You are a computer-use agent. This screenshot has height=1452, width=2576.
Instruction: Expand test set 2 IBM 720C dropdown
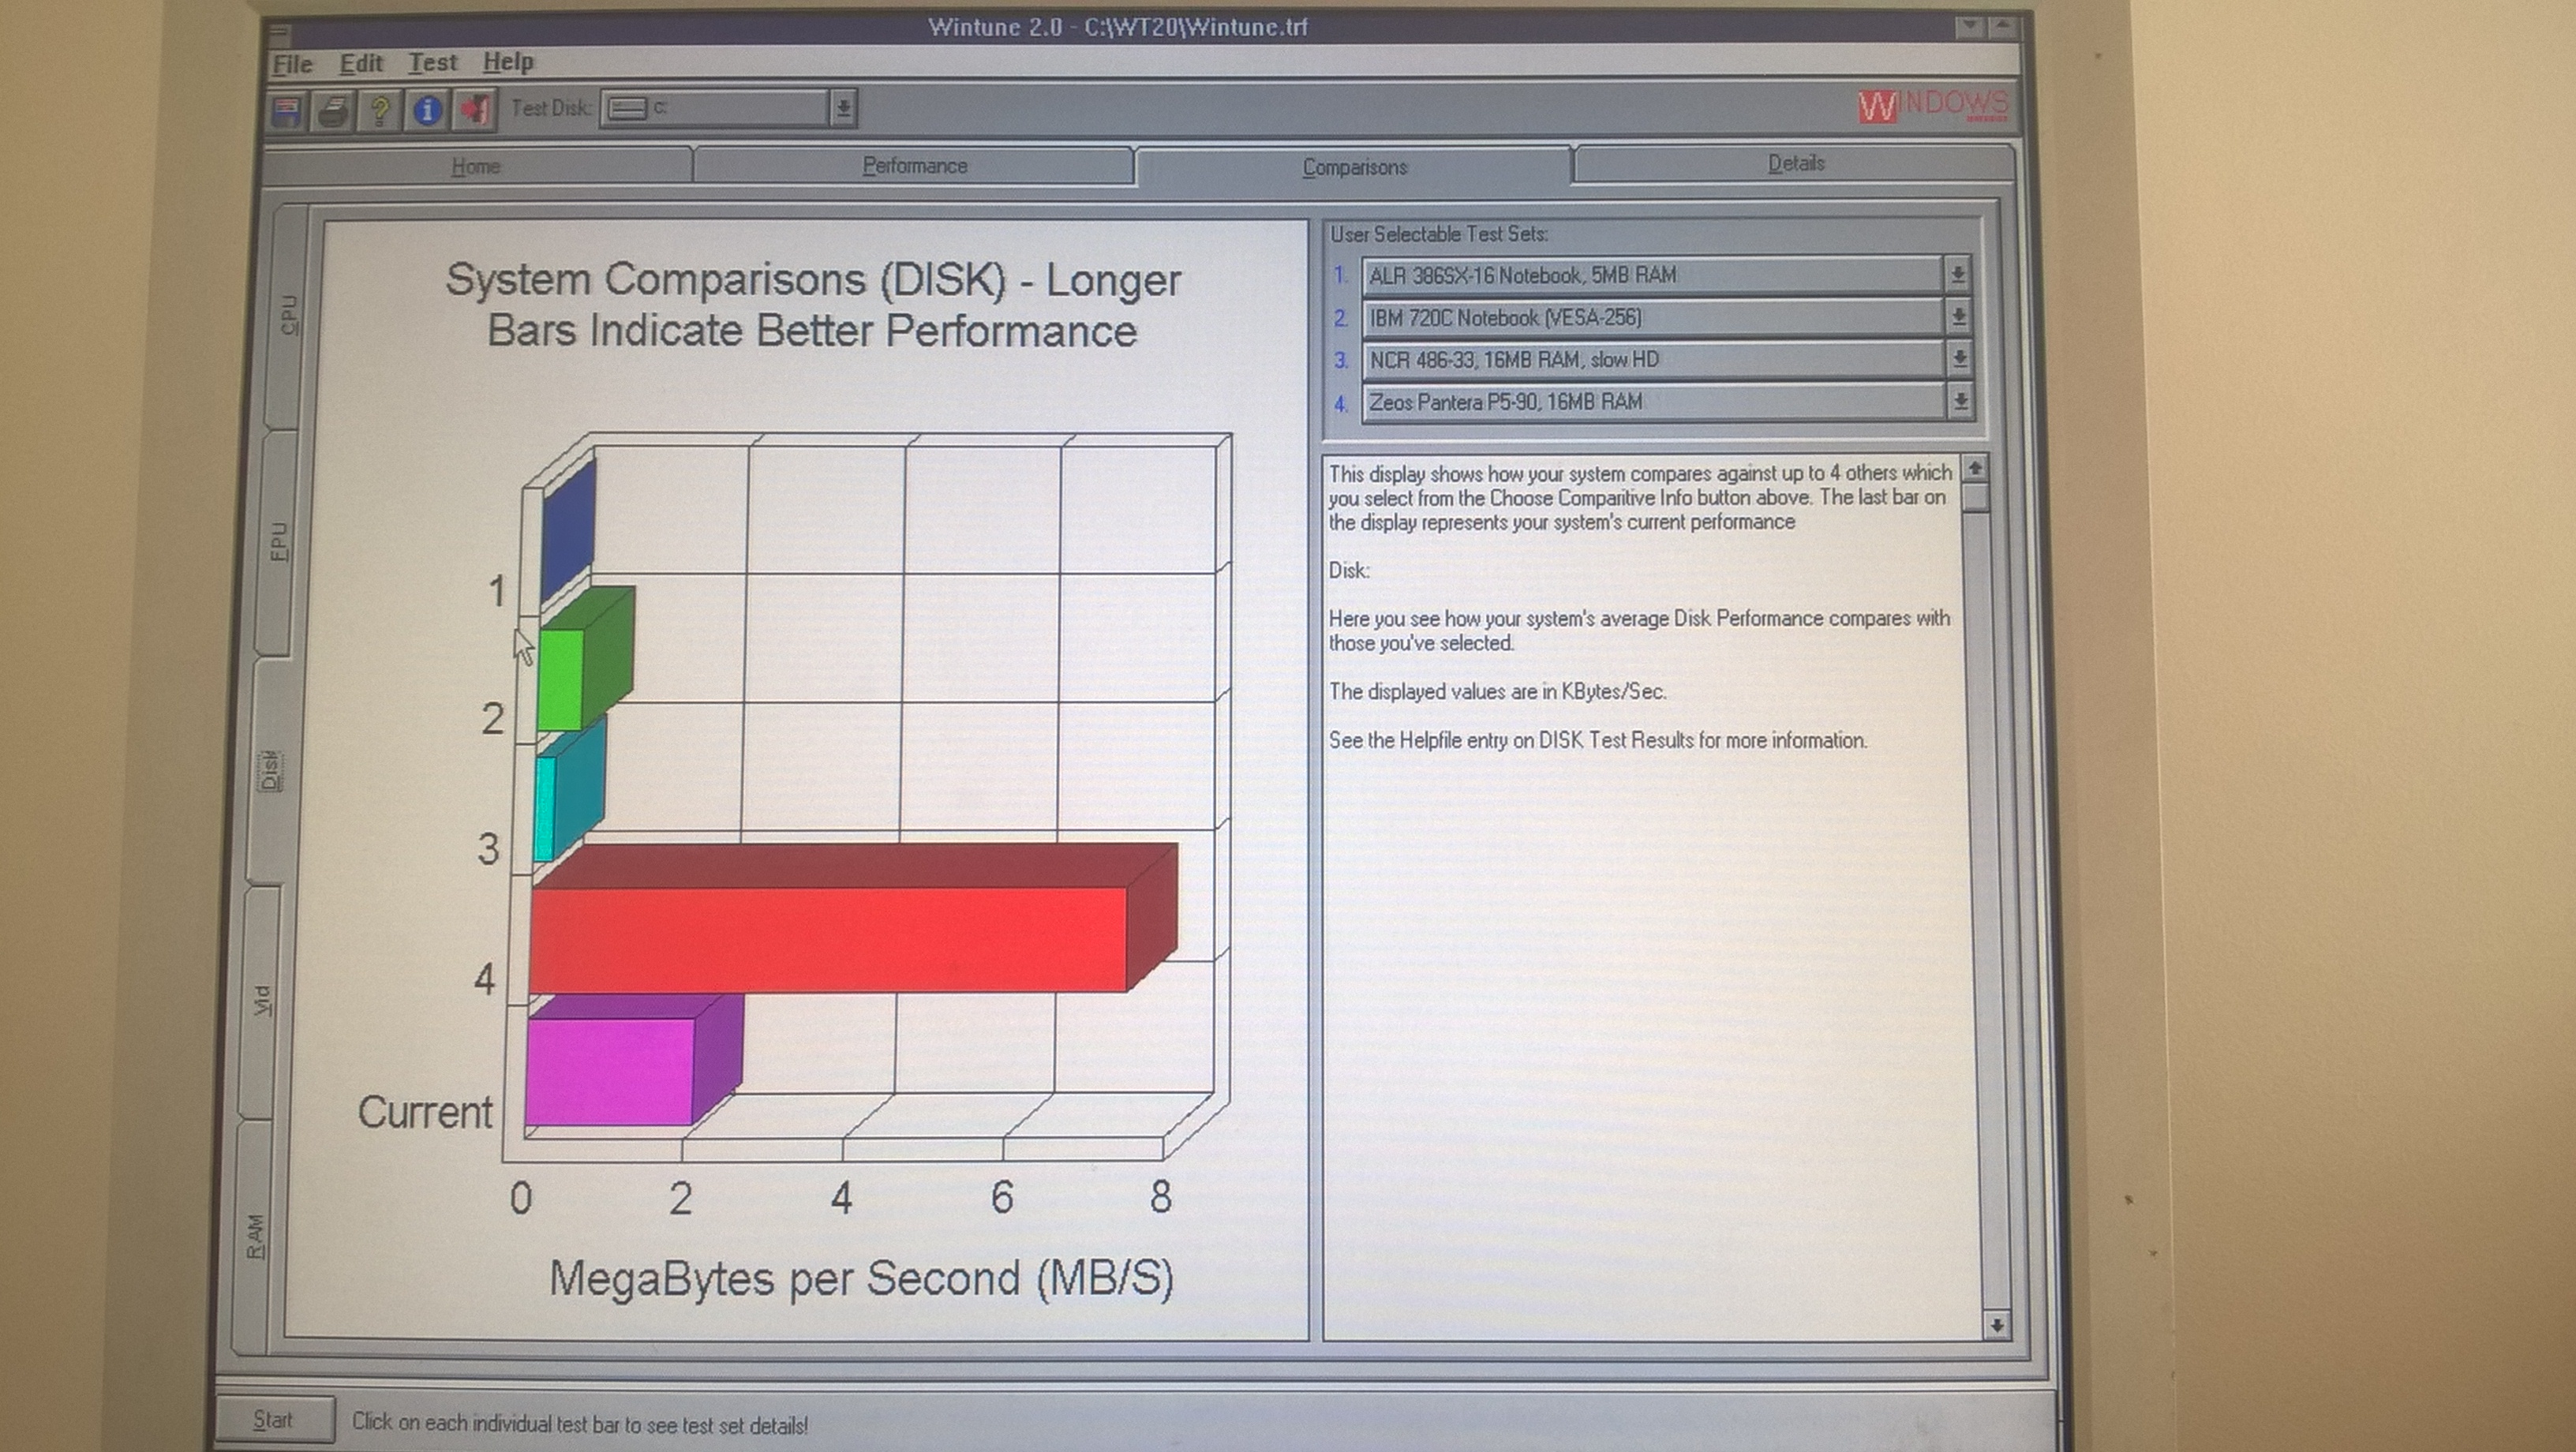coord(1958,317)
